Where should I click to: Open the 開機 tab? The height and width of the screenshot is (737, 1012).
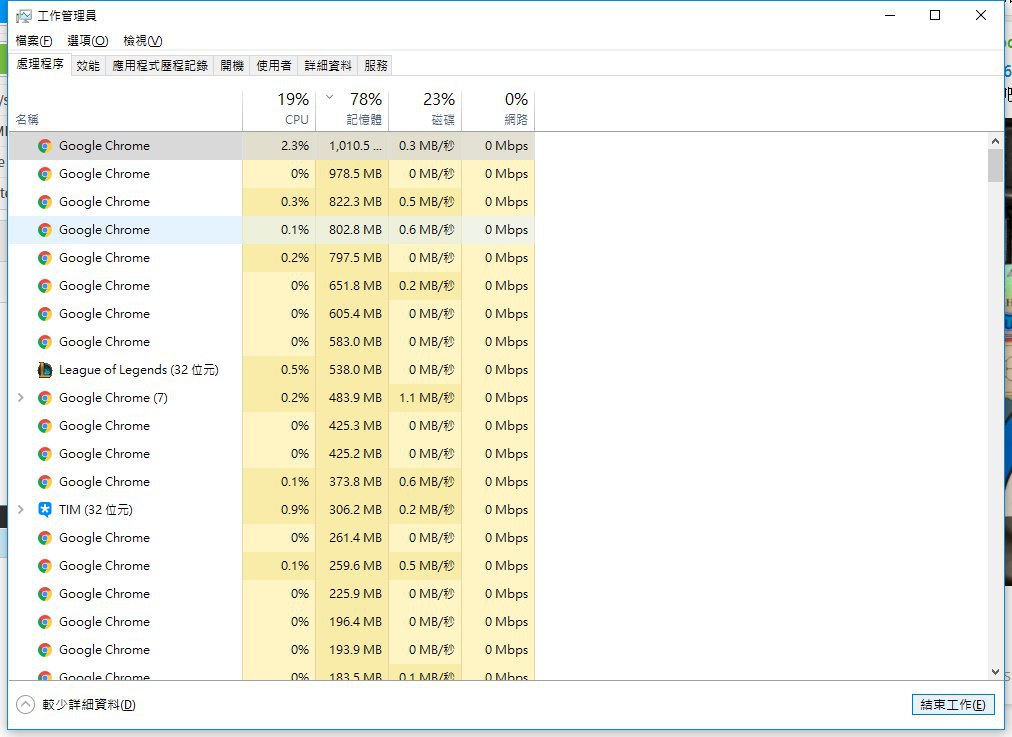point(232,65)
